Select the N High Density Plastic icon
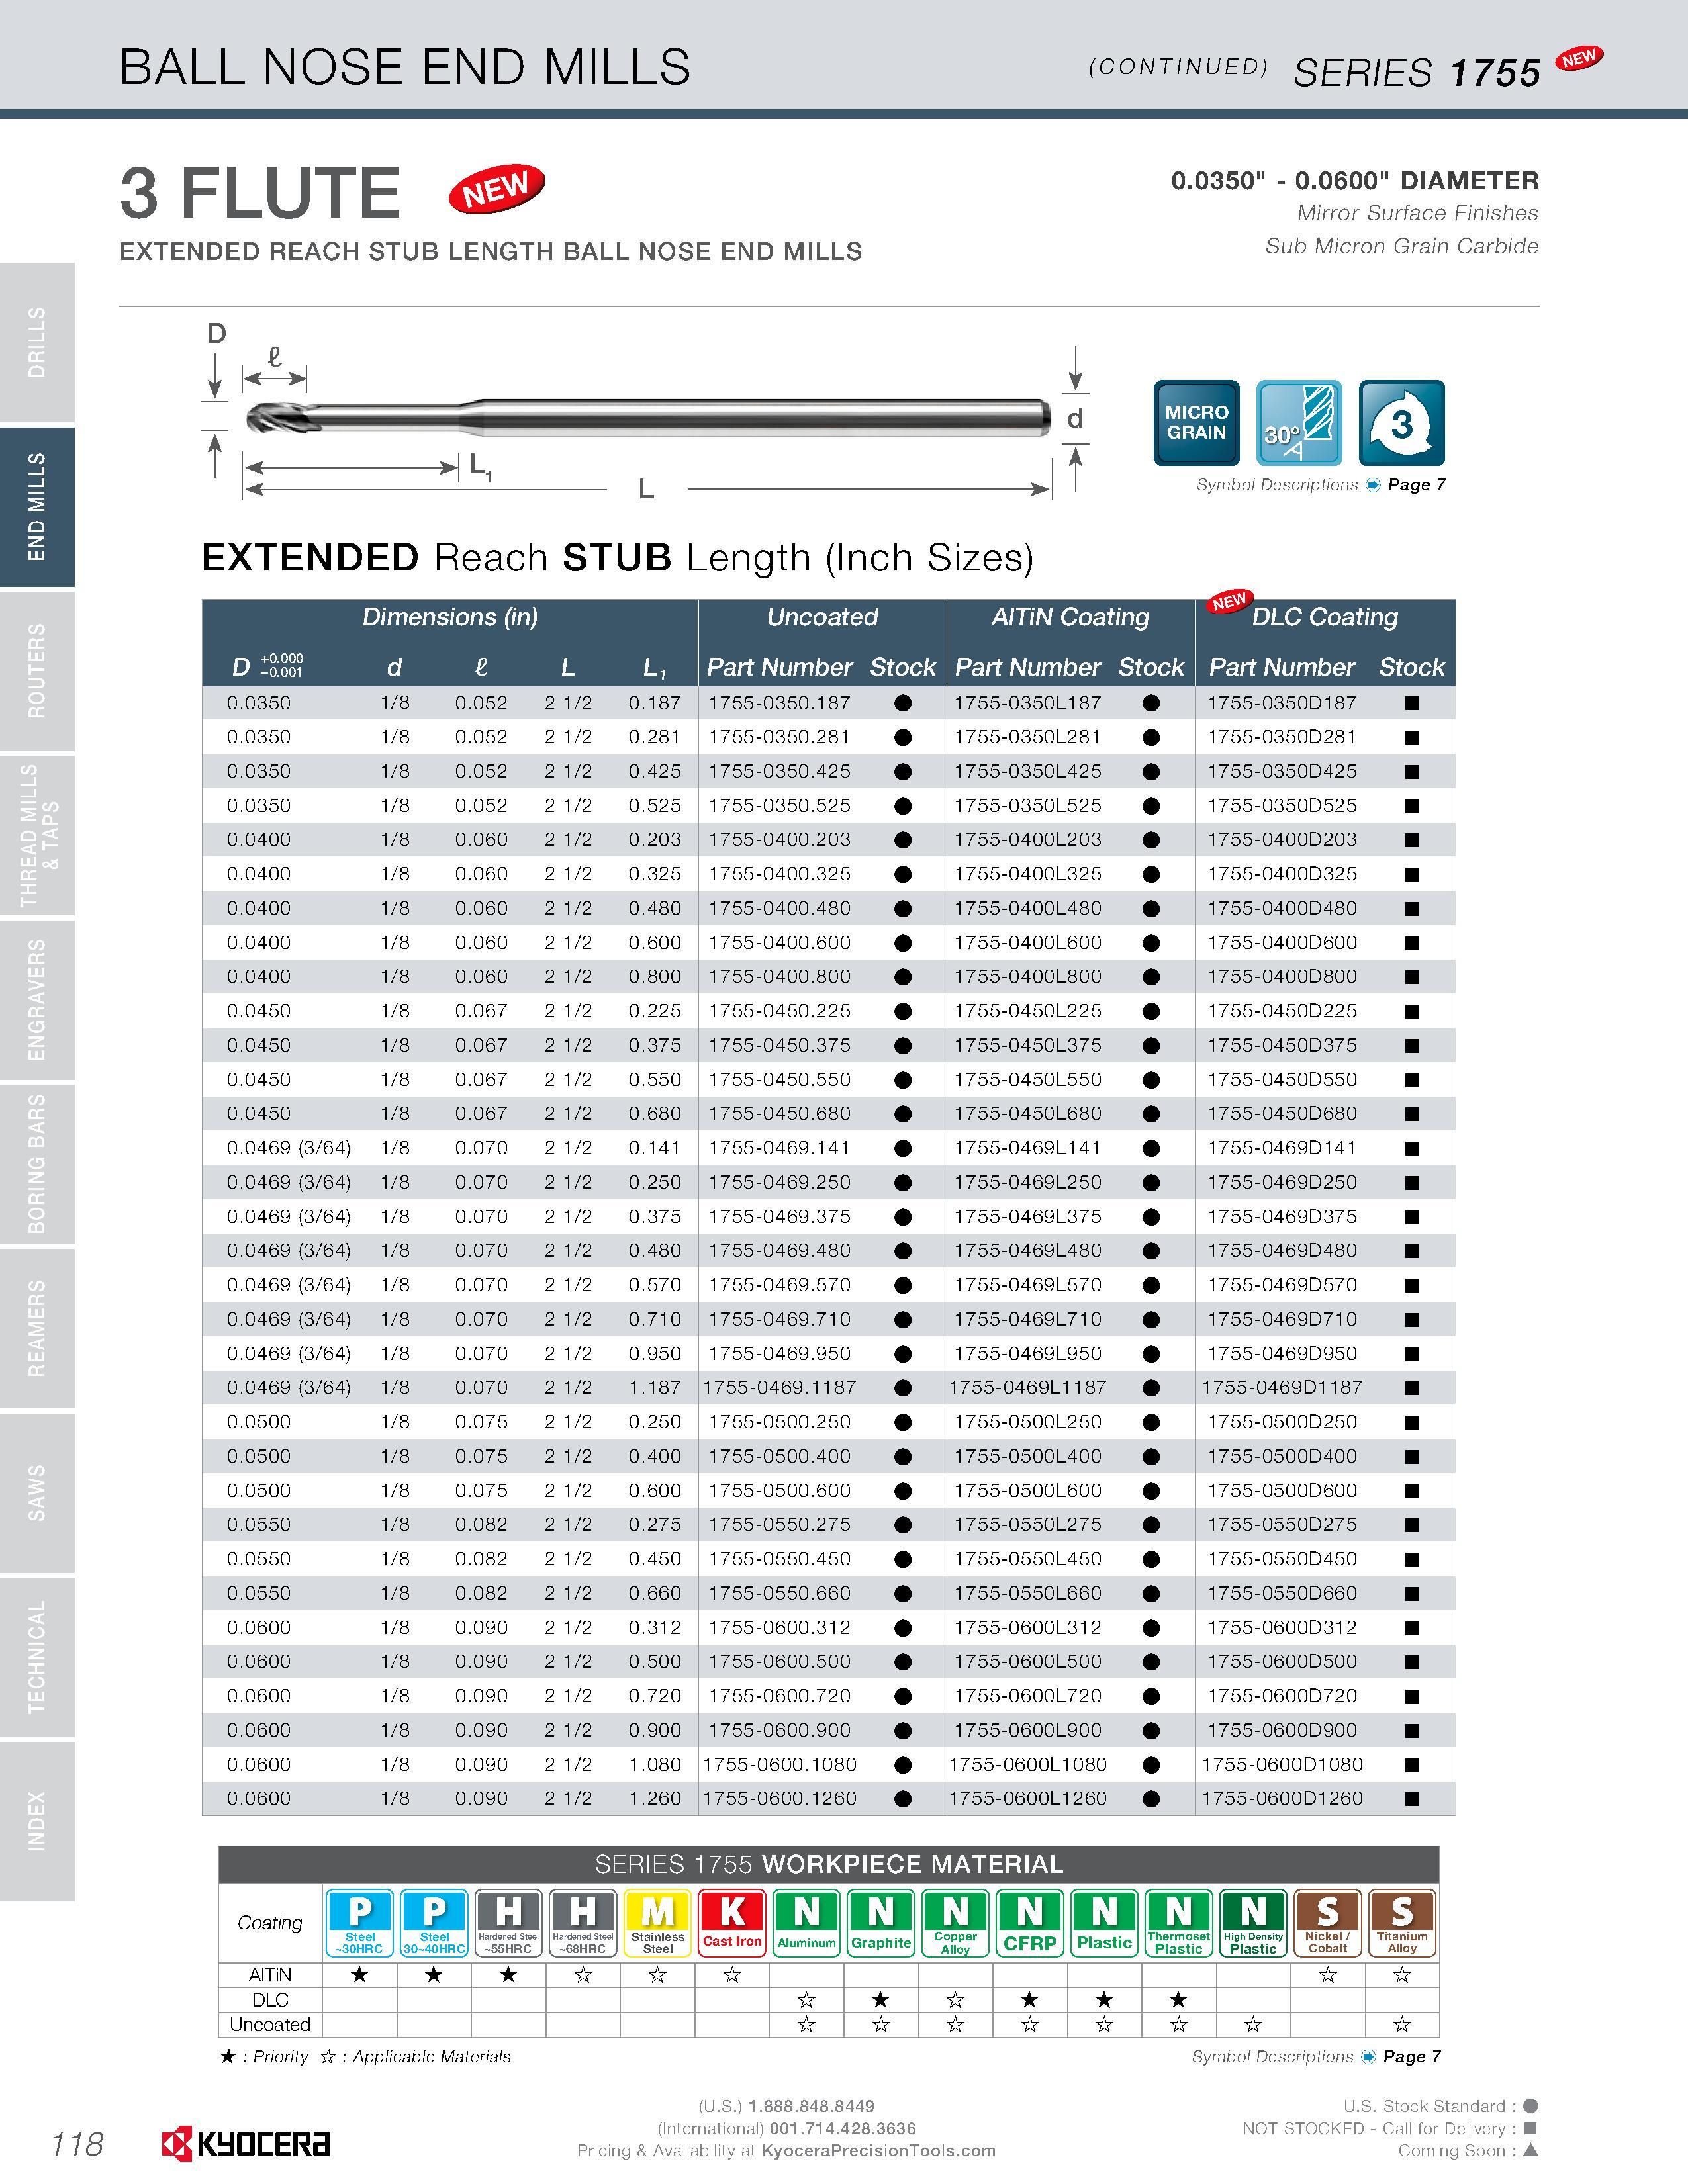 pyautogui.click(x=1253, y=1923)
